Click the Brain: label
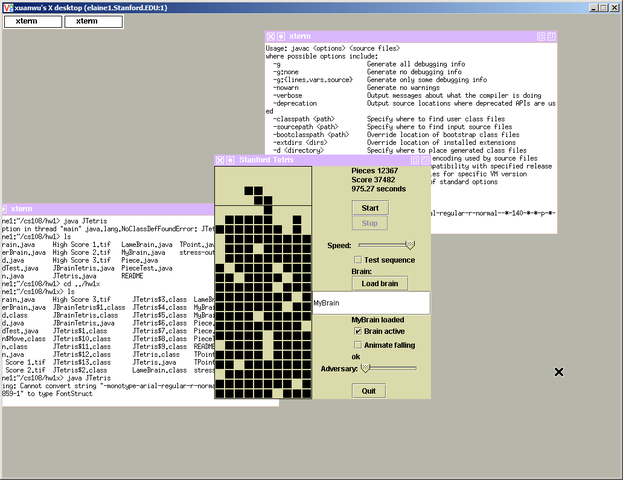623x480 pixels. (362, 271)
